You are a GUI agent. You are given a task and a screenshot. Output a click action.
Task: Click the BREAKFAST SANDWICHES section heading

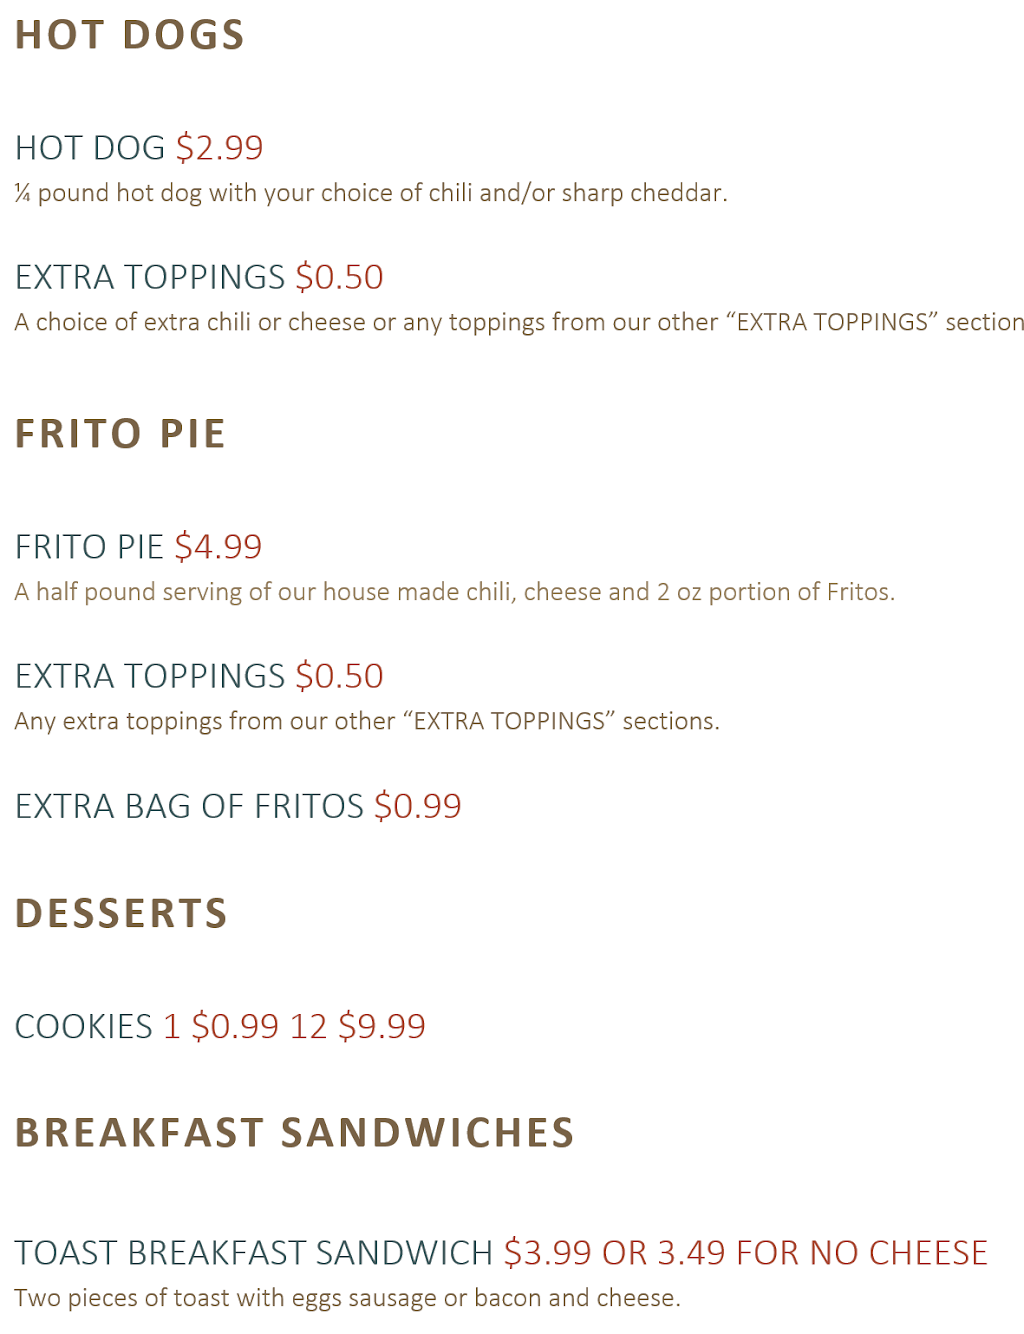[294, 1133]
